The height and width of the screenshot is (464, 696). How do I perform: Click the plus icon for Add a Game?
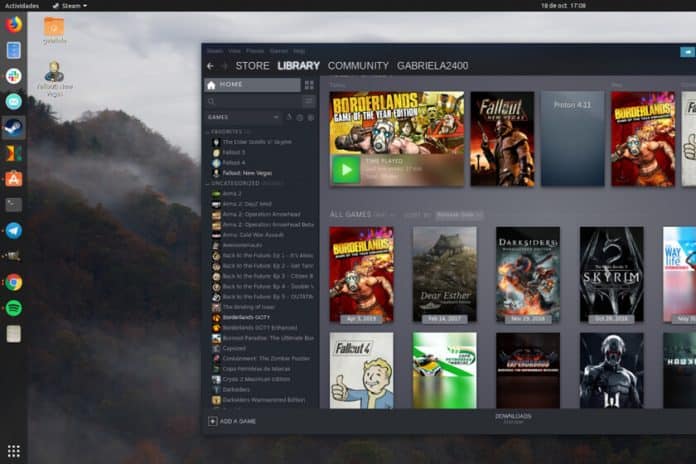click(x=213, y=421)
